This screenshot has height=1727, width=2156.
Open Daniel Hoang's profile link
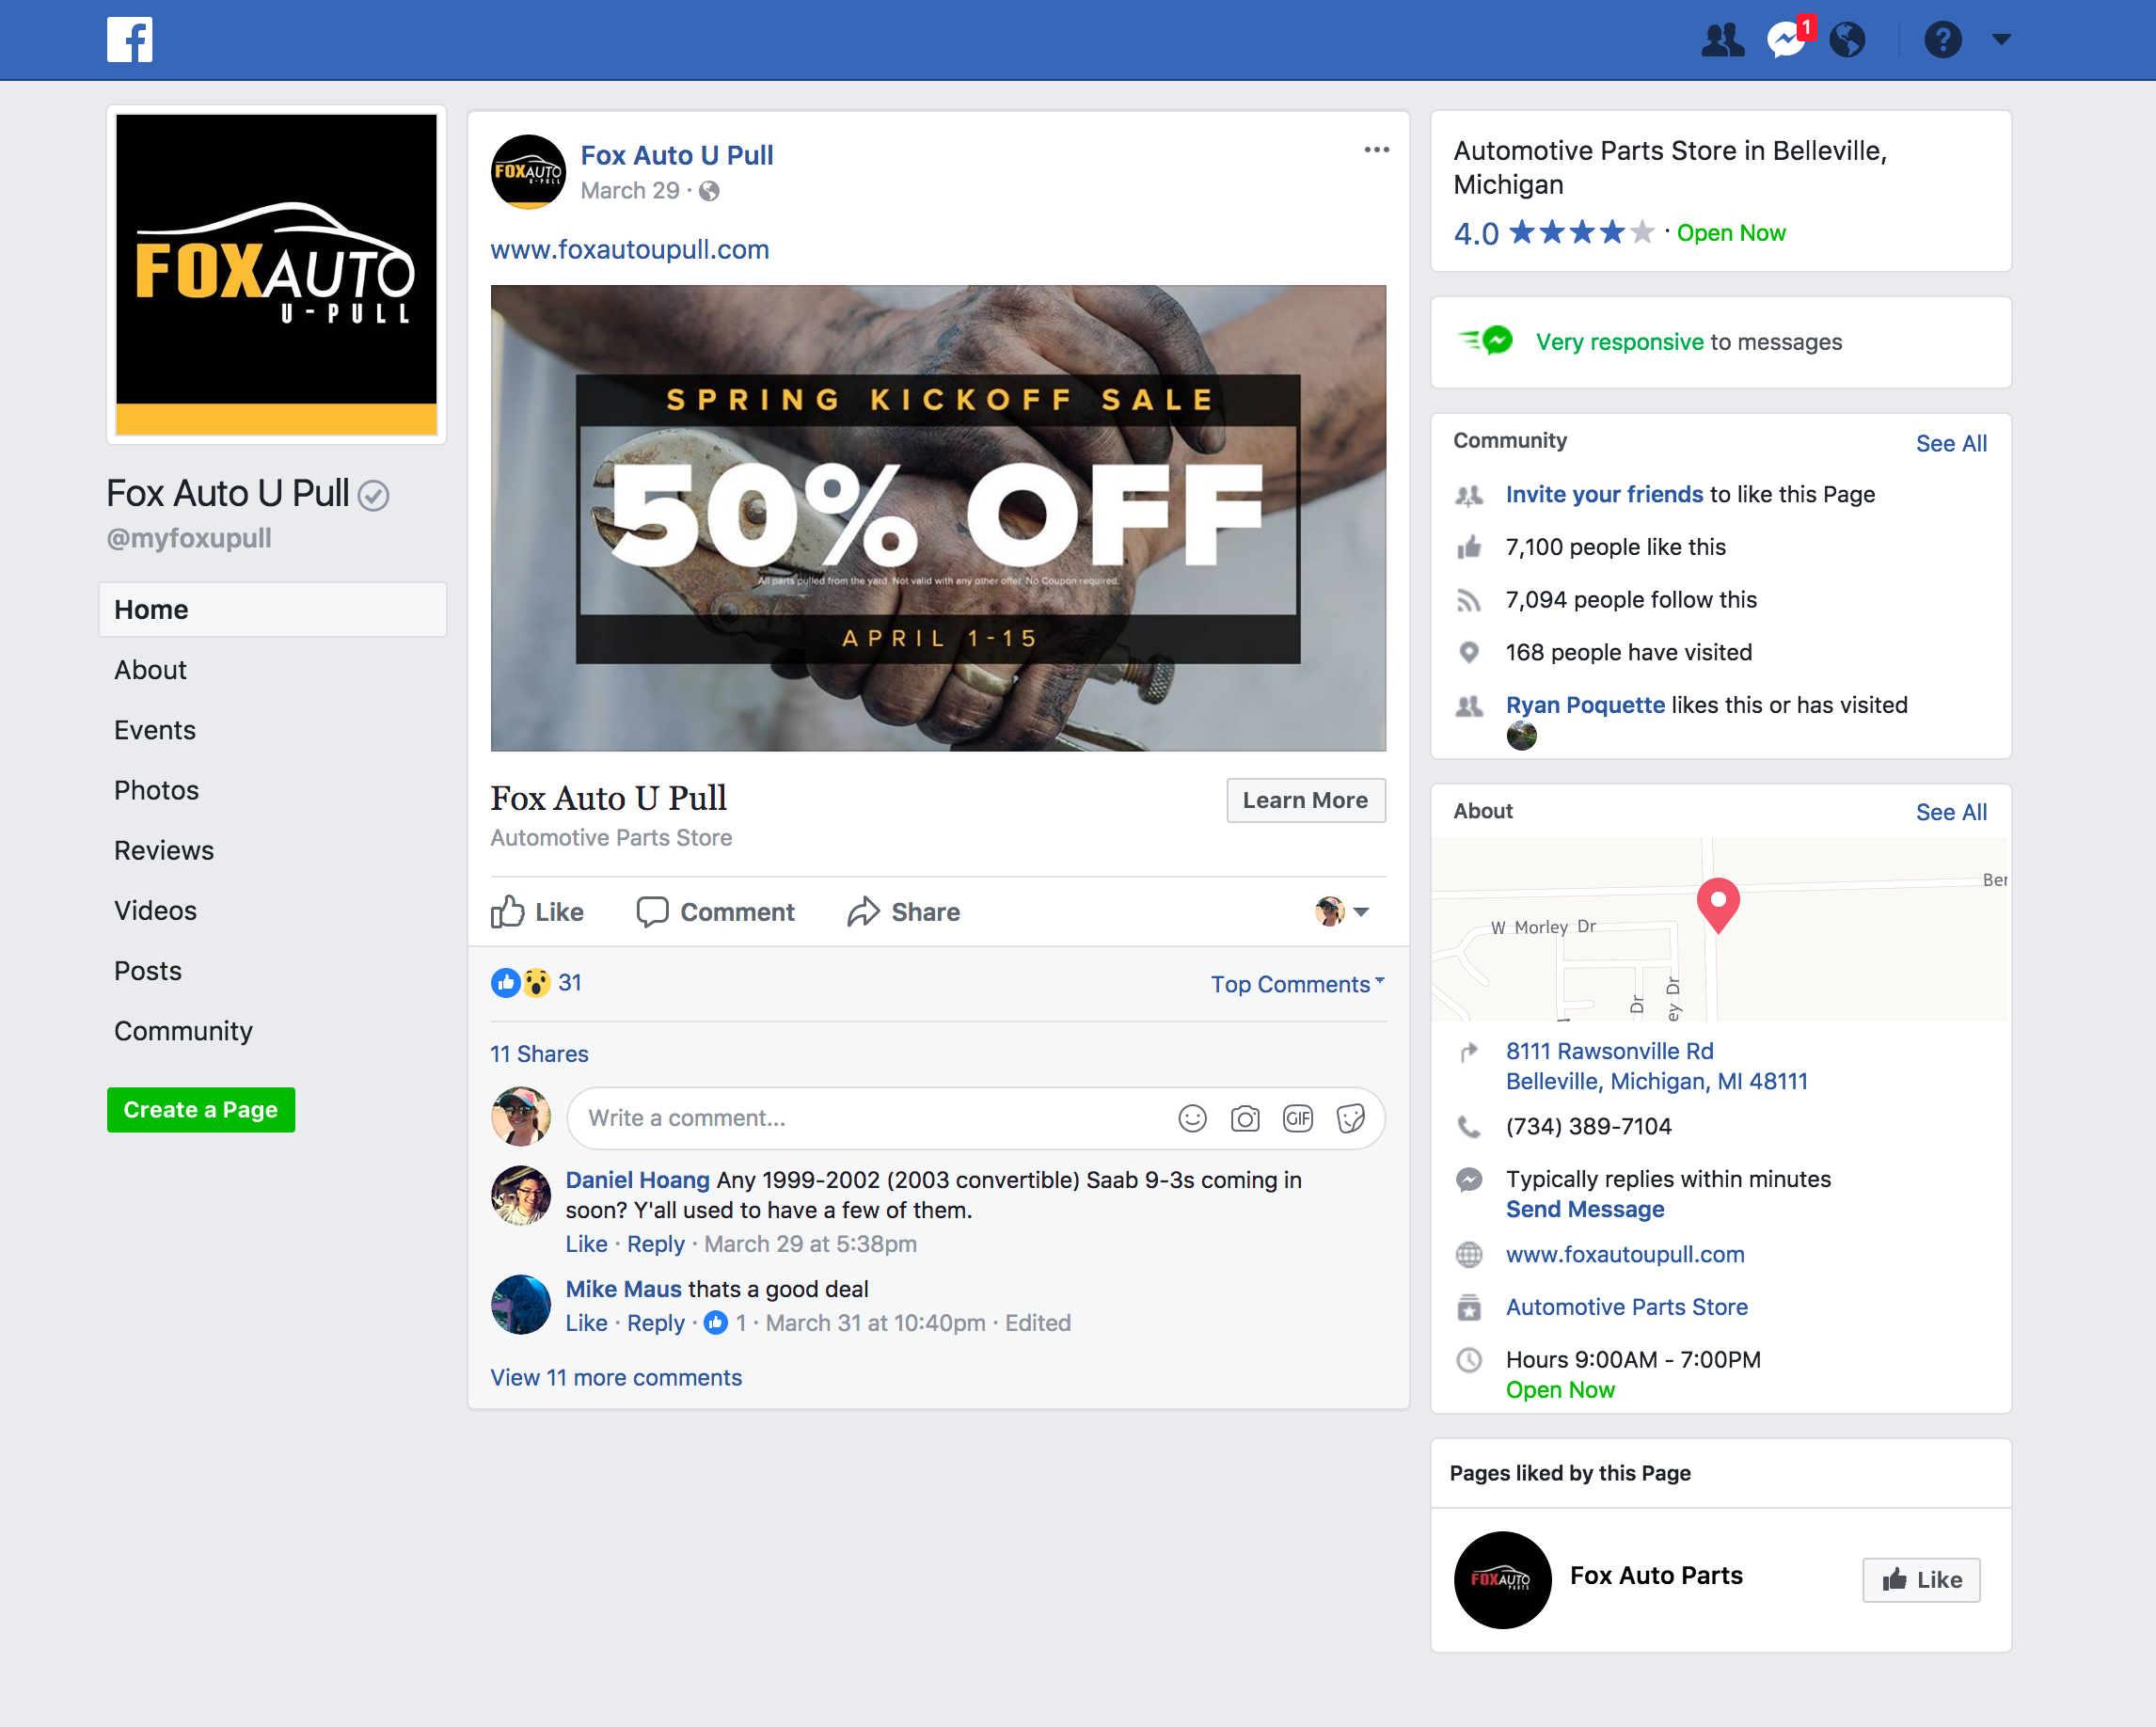pos(637,1180)
